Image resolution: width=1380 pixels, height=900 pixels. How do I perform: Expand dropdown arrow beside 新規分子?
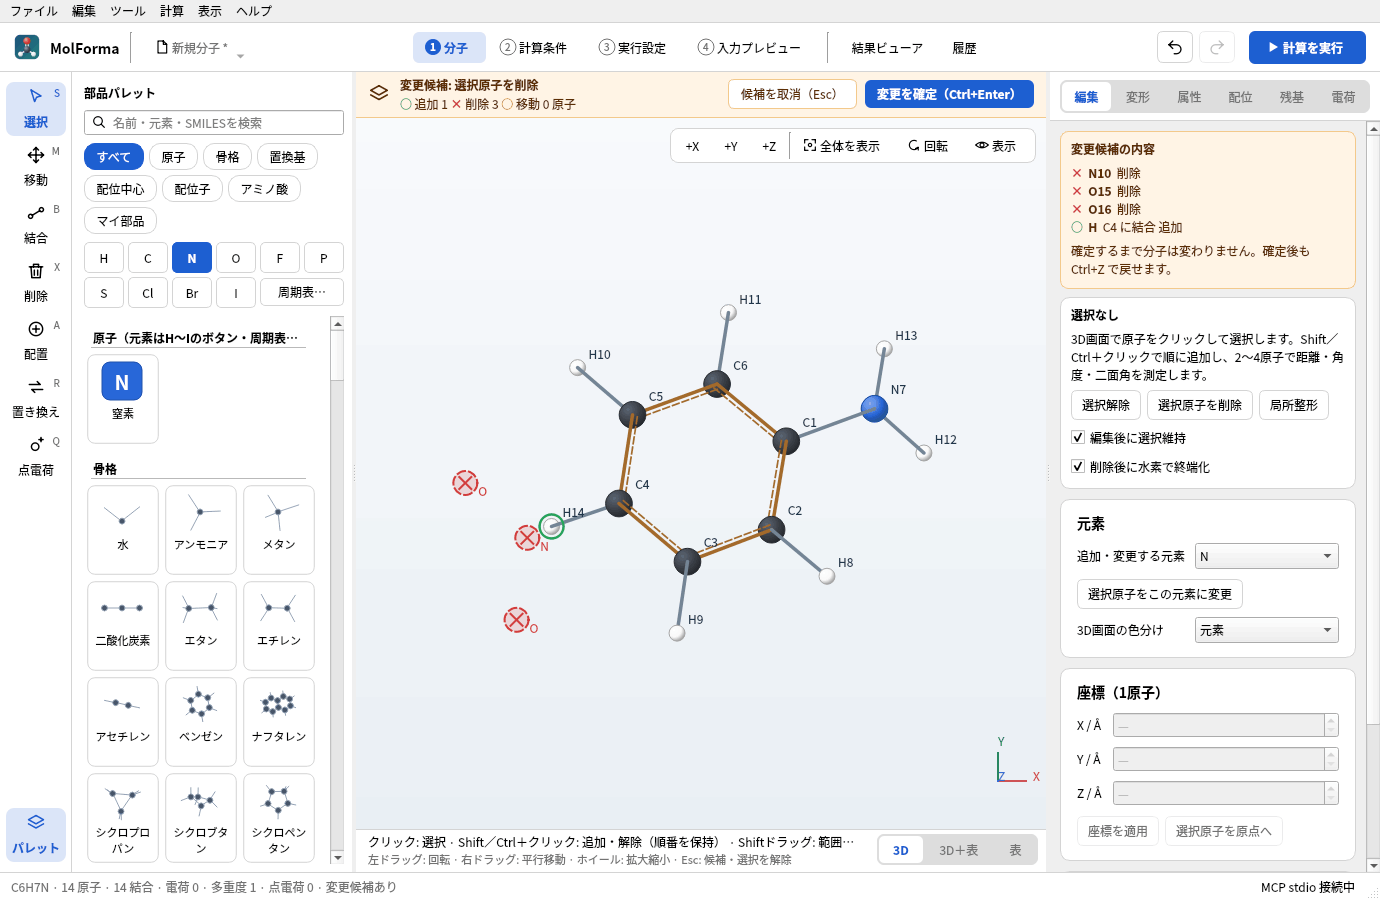(240, 55)
